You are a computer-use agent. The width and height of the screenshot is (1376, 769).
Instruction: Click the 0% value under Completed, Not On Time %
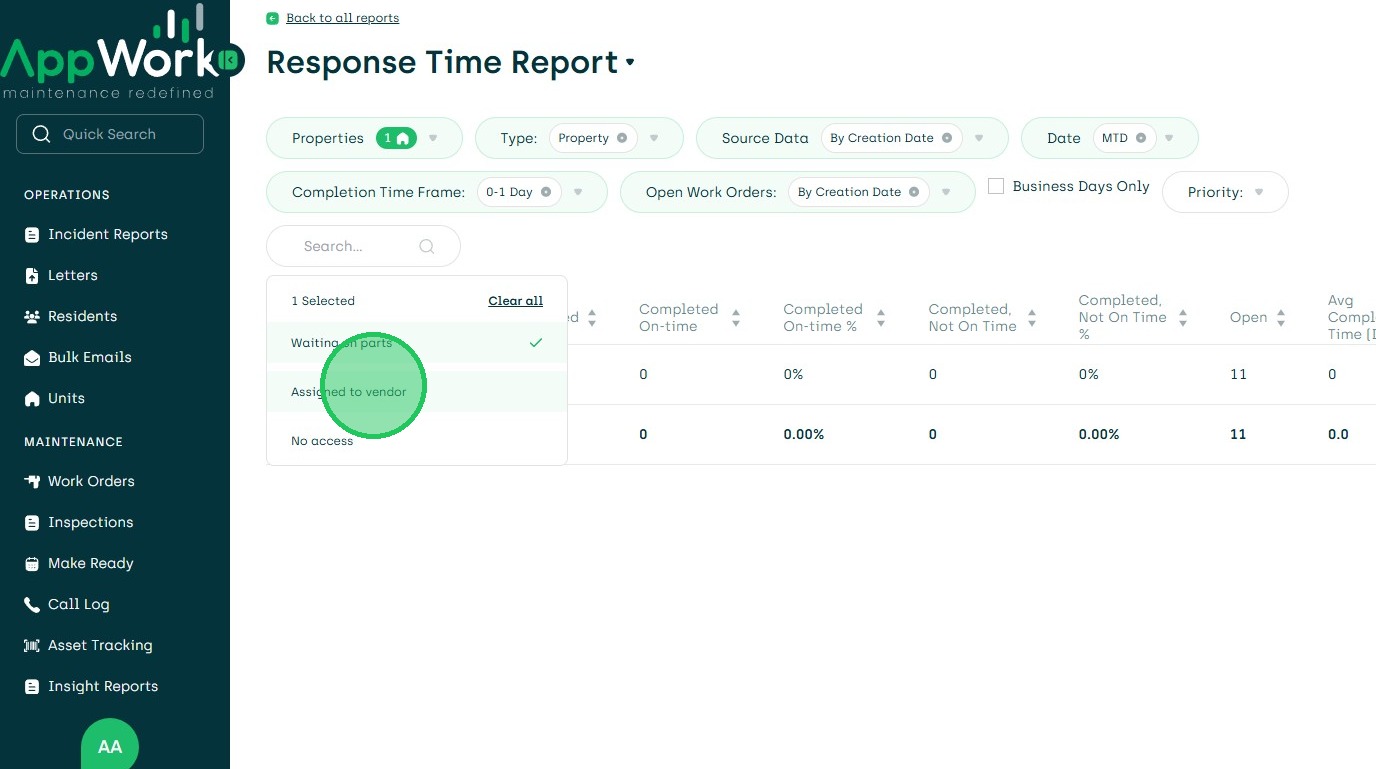pos(1089,375)
